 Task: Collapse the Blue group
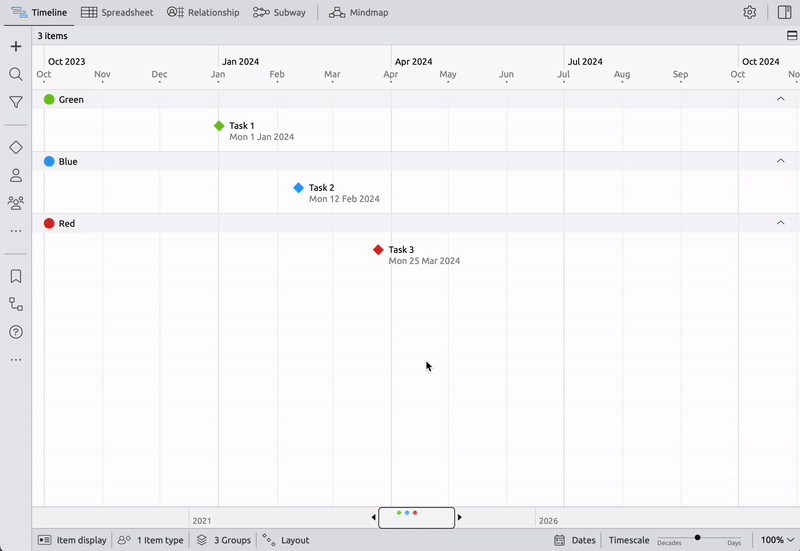(x=781, y=161)
